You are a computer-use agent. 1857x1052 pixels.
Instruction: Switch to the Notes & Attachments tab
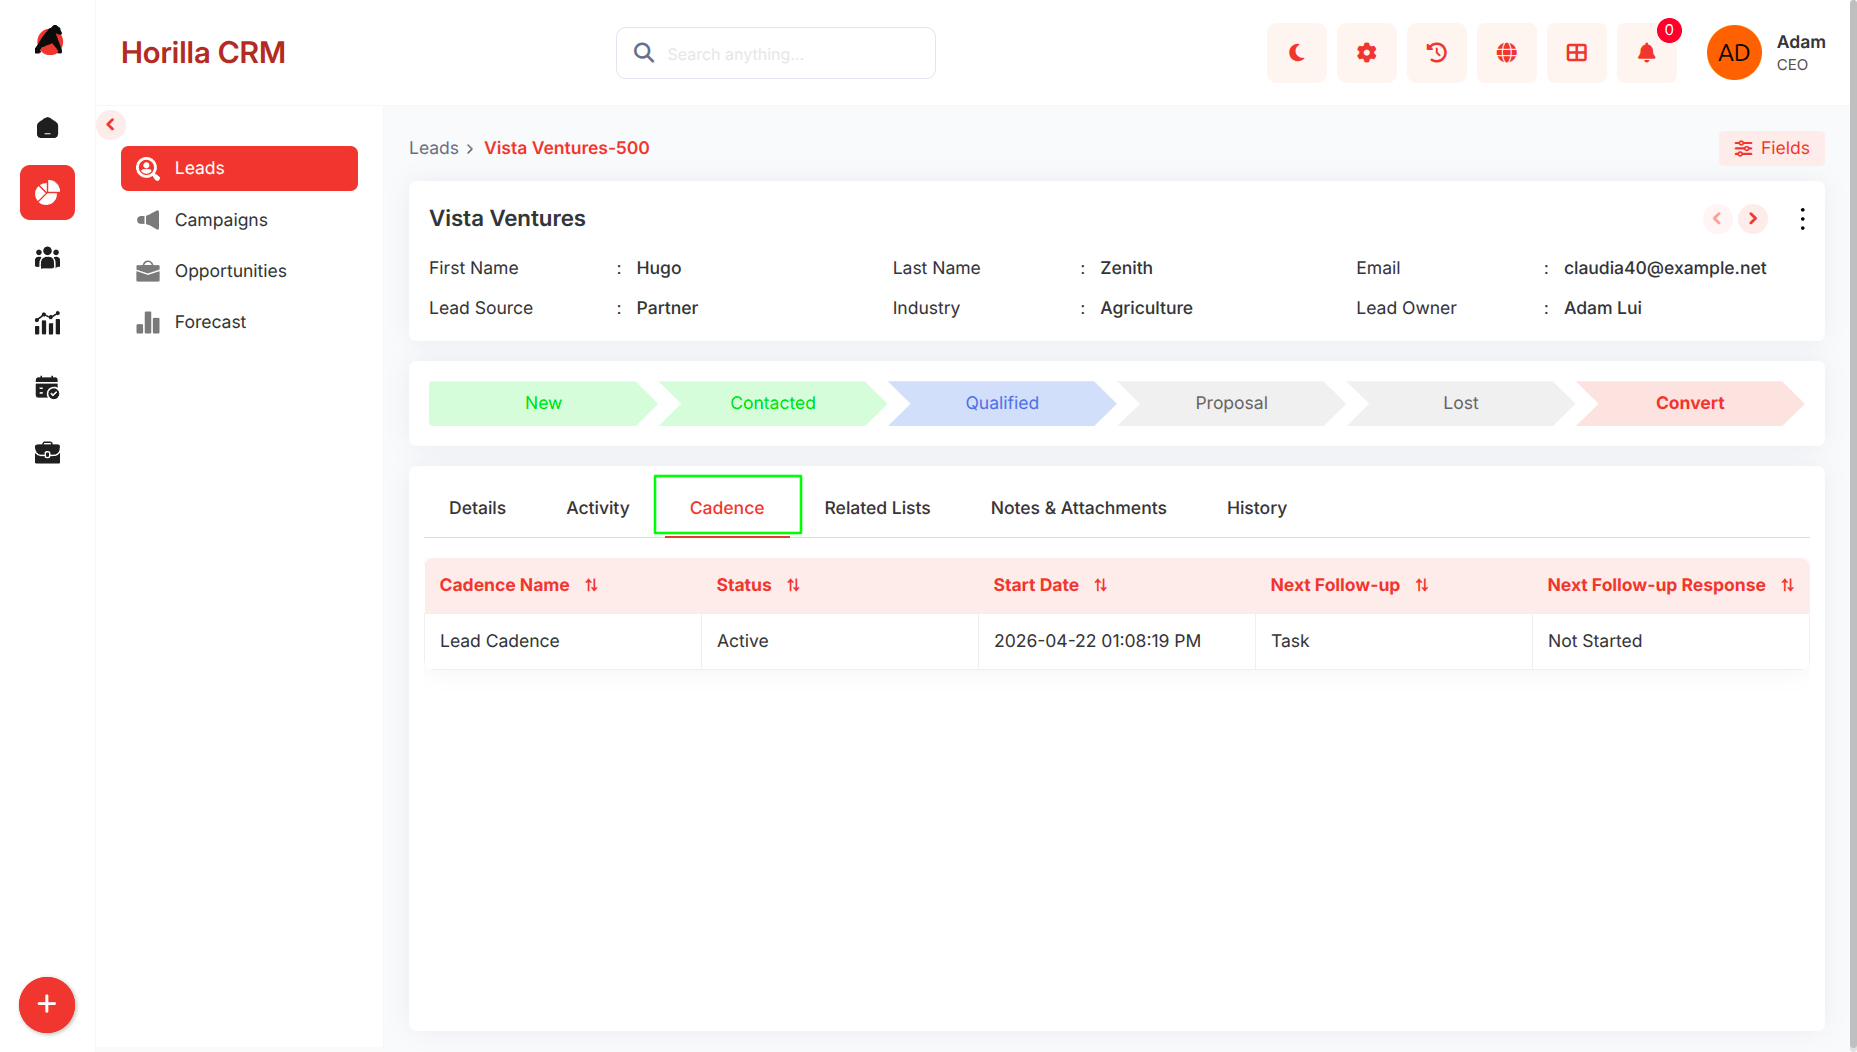tap(1078, 508)
